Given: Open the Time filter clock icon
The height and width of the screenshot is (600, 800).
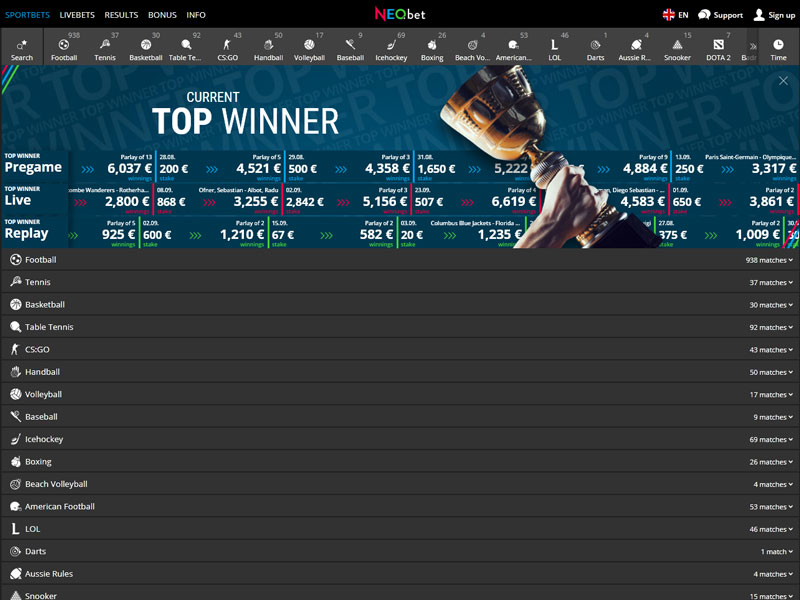Looking at the screenshot, I should 778,44.
